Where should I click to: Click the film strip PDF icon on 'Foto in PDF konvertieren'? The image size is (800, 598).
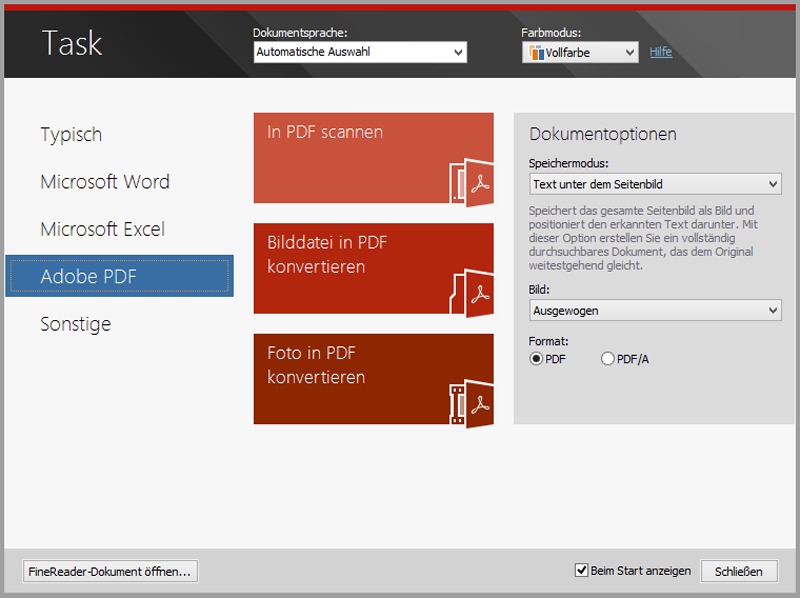470,401
